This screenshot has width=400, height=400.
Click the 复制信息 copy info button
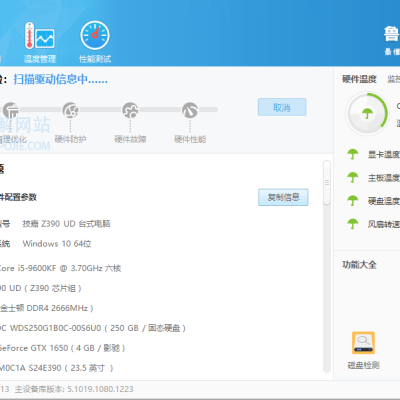click(283, 197)
